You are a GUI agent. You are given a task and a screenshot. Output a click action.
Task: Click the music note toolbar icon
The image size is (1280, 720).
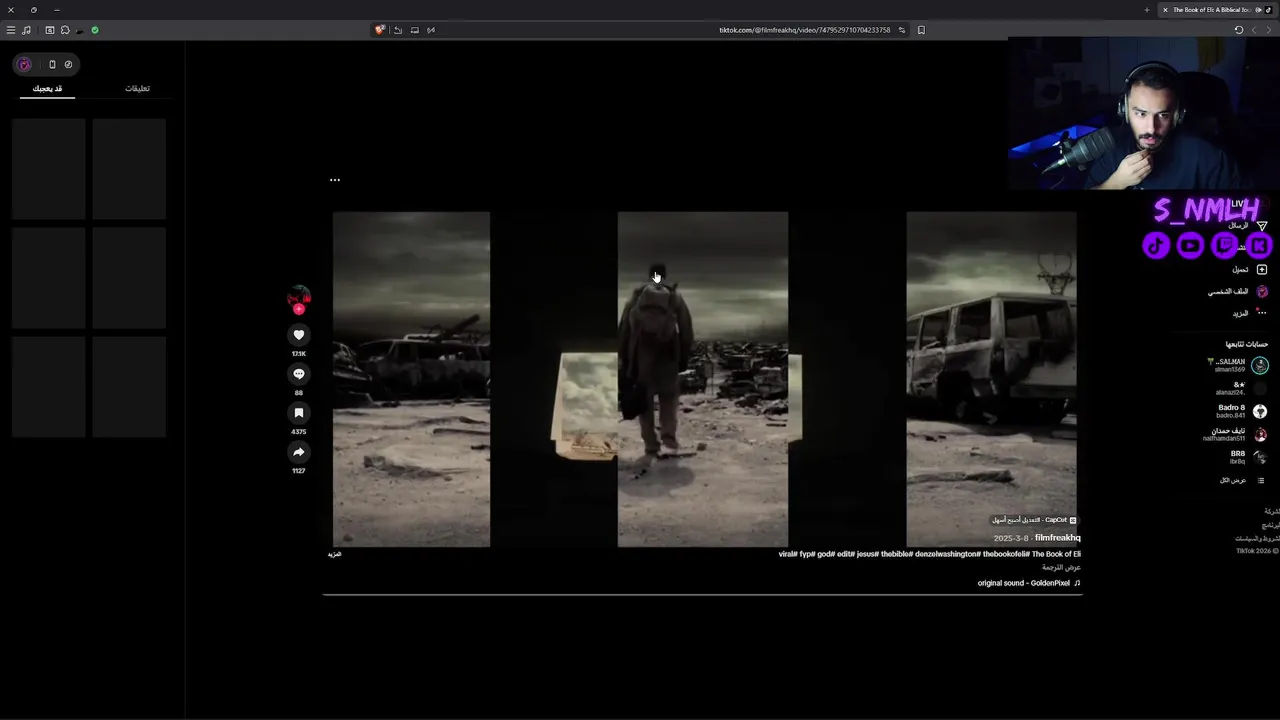pyautogui.click(x=26, y=30)
